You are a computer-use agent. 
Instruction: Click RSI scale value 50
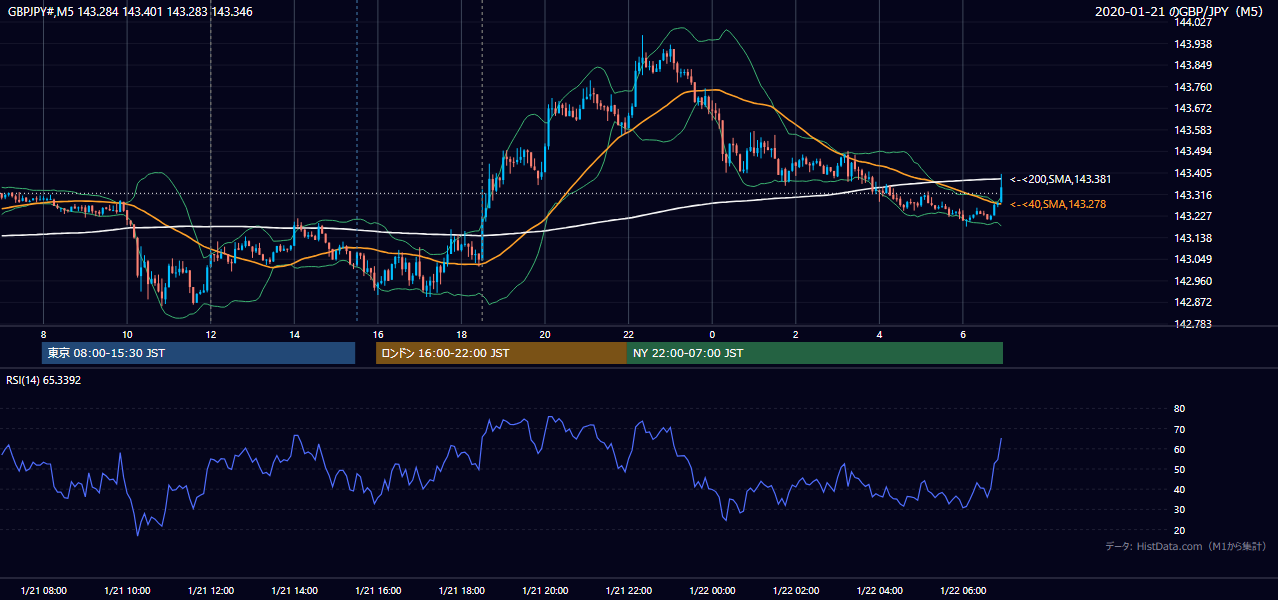click(1179, 469)
